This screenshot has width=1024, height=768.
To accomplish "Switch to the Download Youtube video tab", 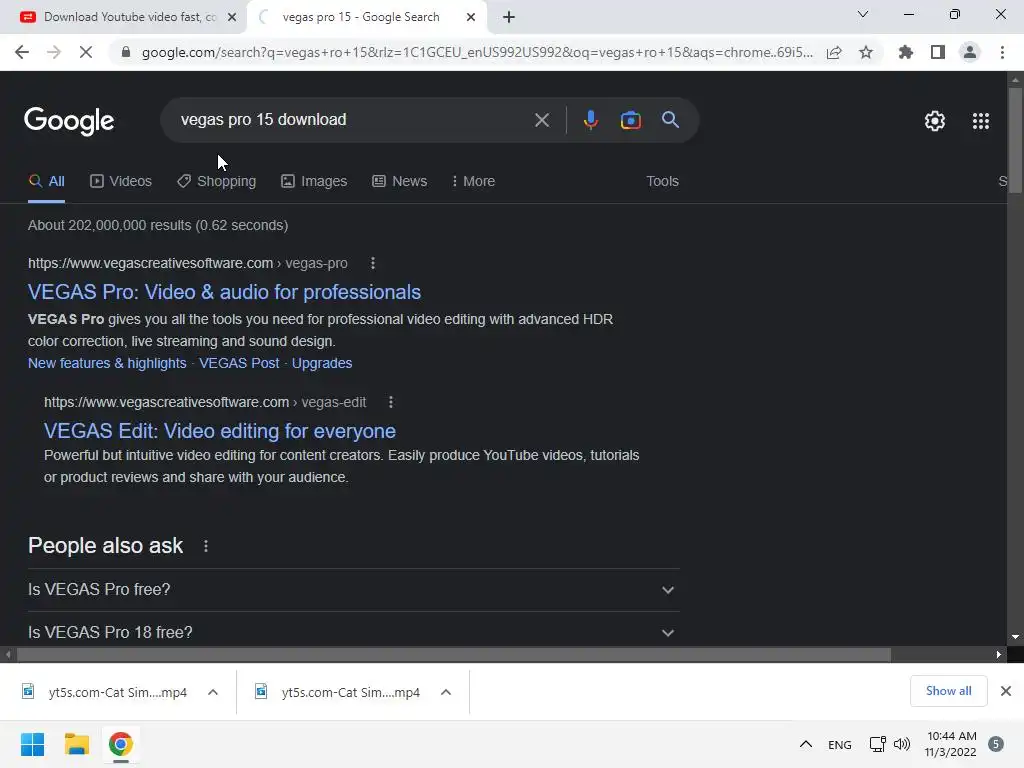I will pos(123,18).
